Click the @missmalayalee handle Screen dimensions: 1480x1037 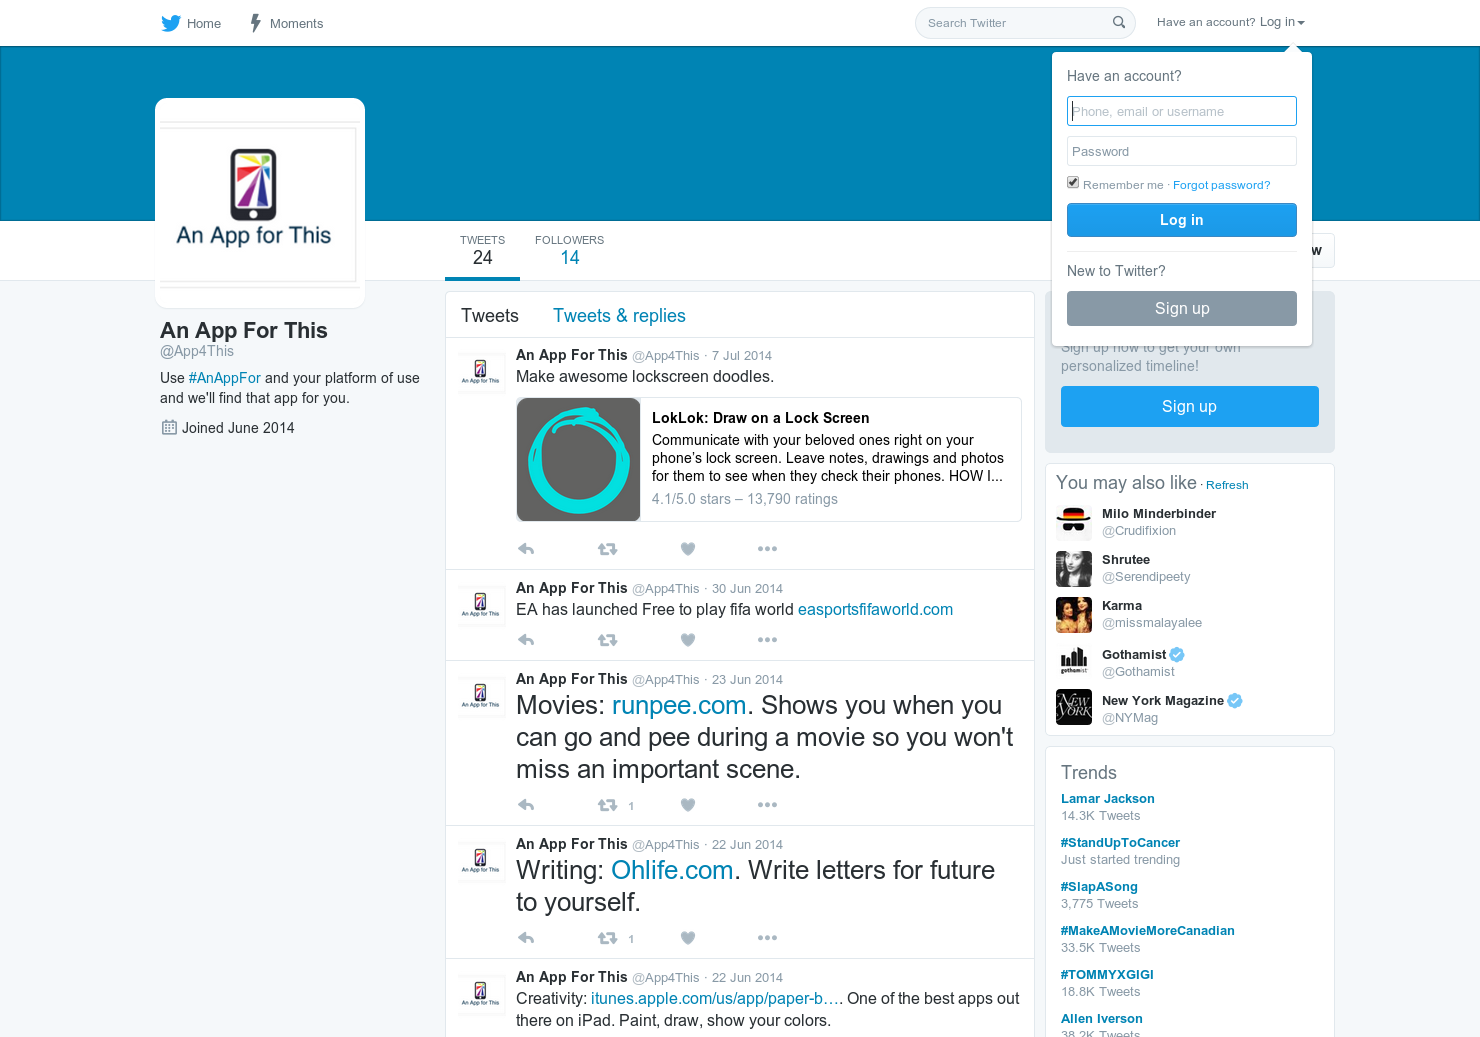point(1152,623)
